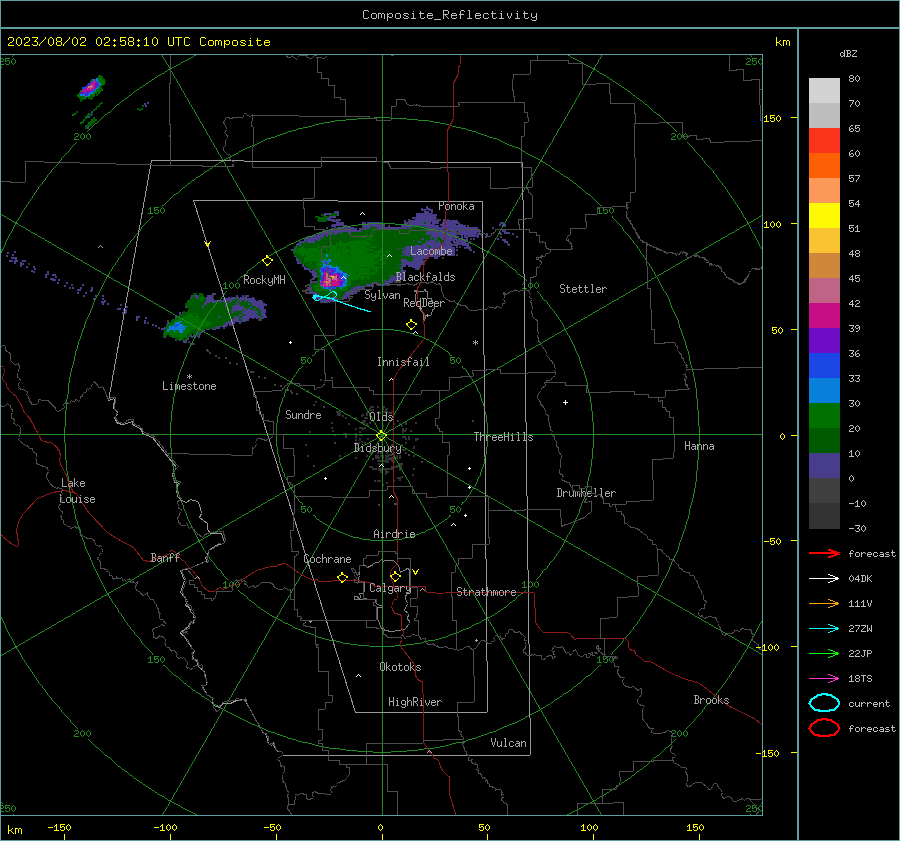The image size is (900, 841).
Task: Click the red forecast arrow in legend
Action: (824, 553)
